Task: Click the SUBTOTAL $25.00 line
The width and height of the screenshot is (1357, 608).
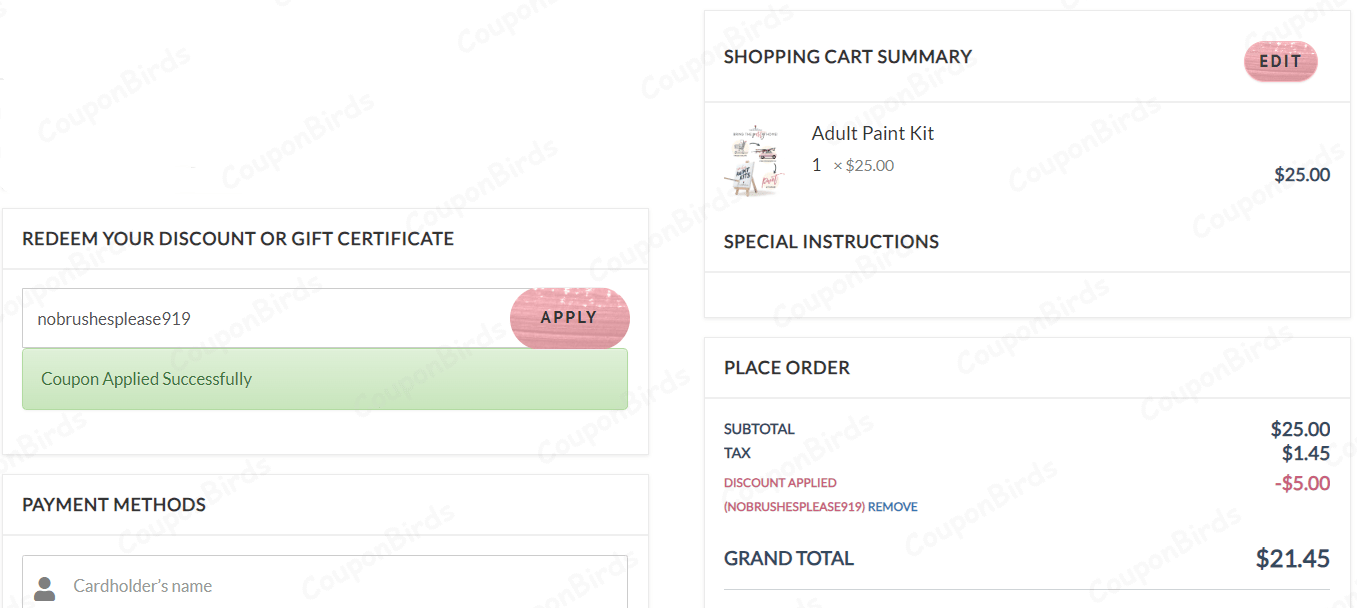Action: tap(1300, 428)
